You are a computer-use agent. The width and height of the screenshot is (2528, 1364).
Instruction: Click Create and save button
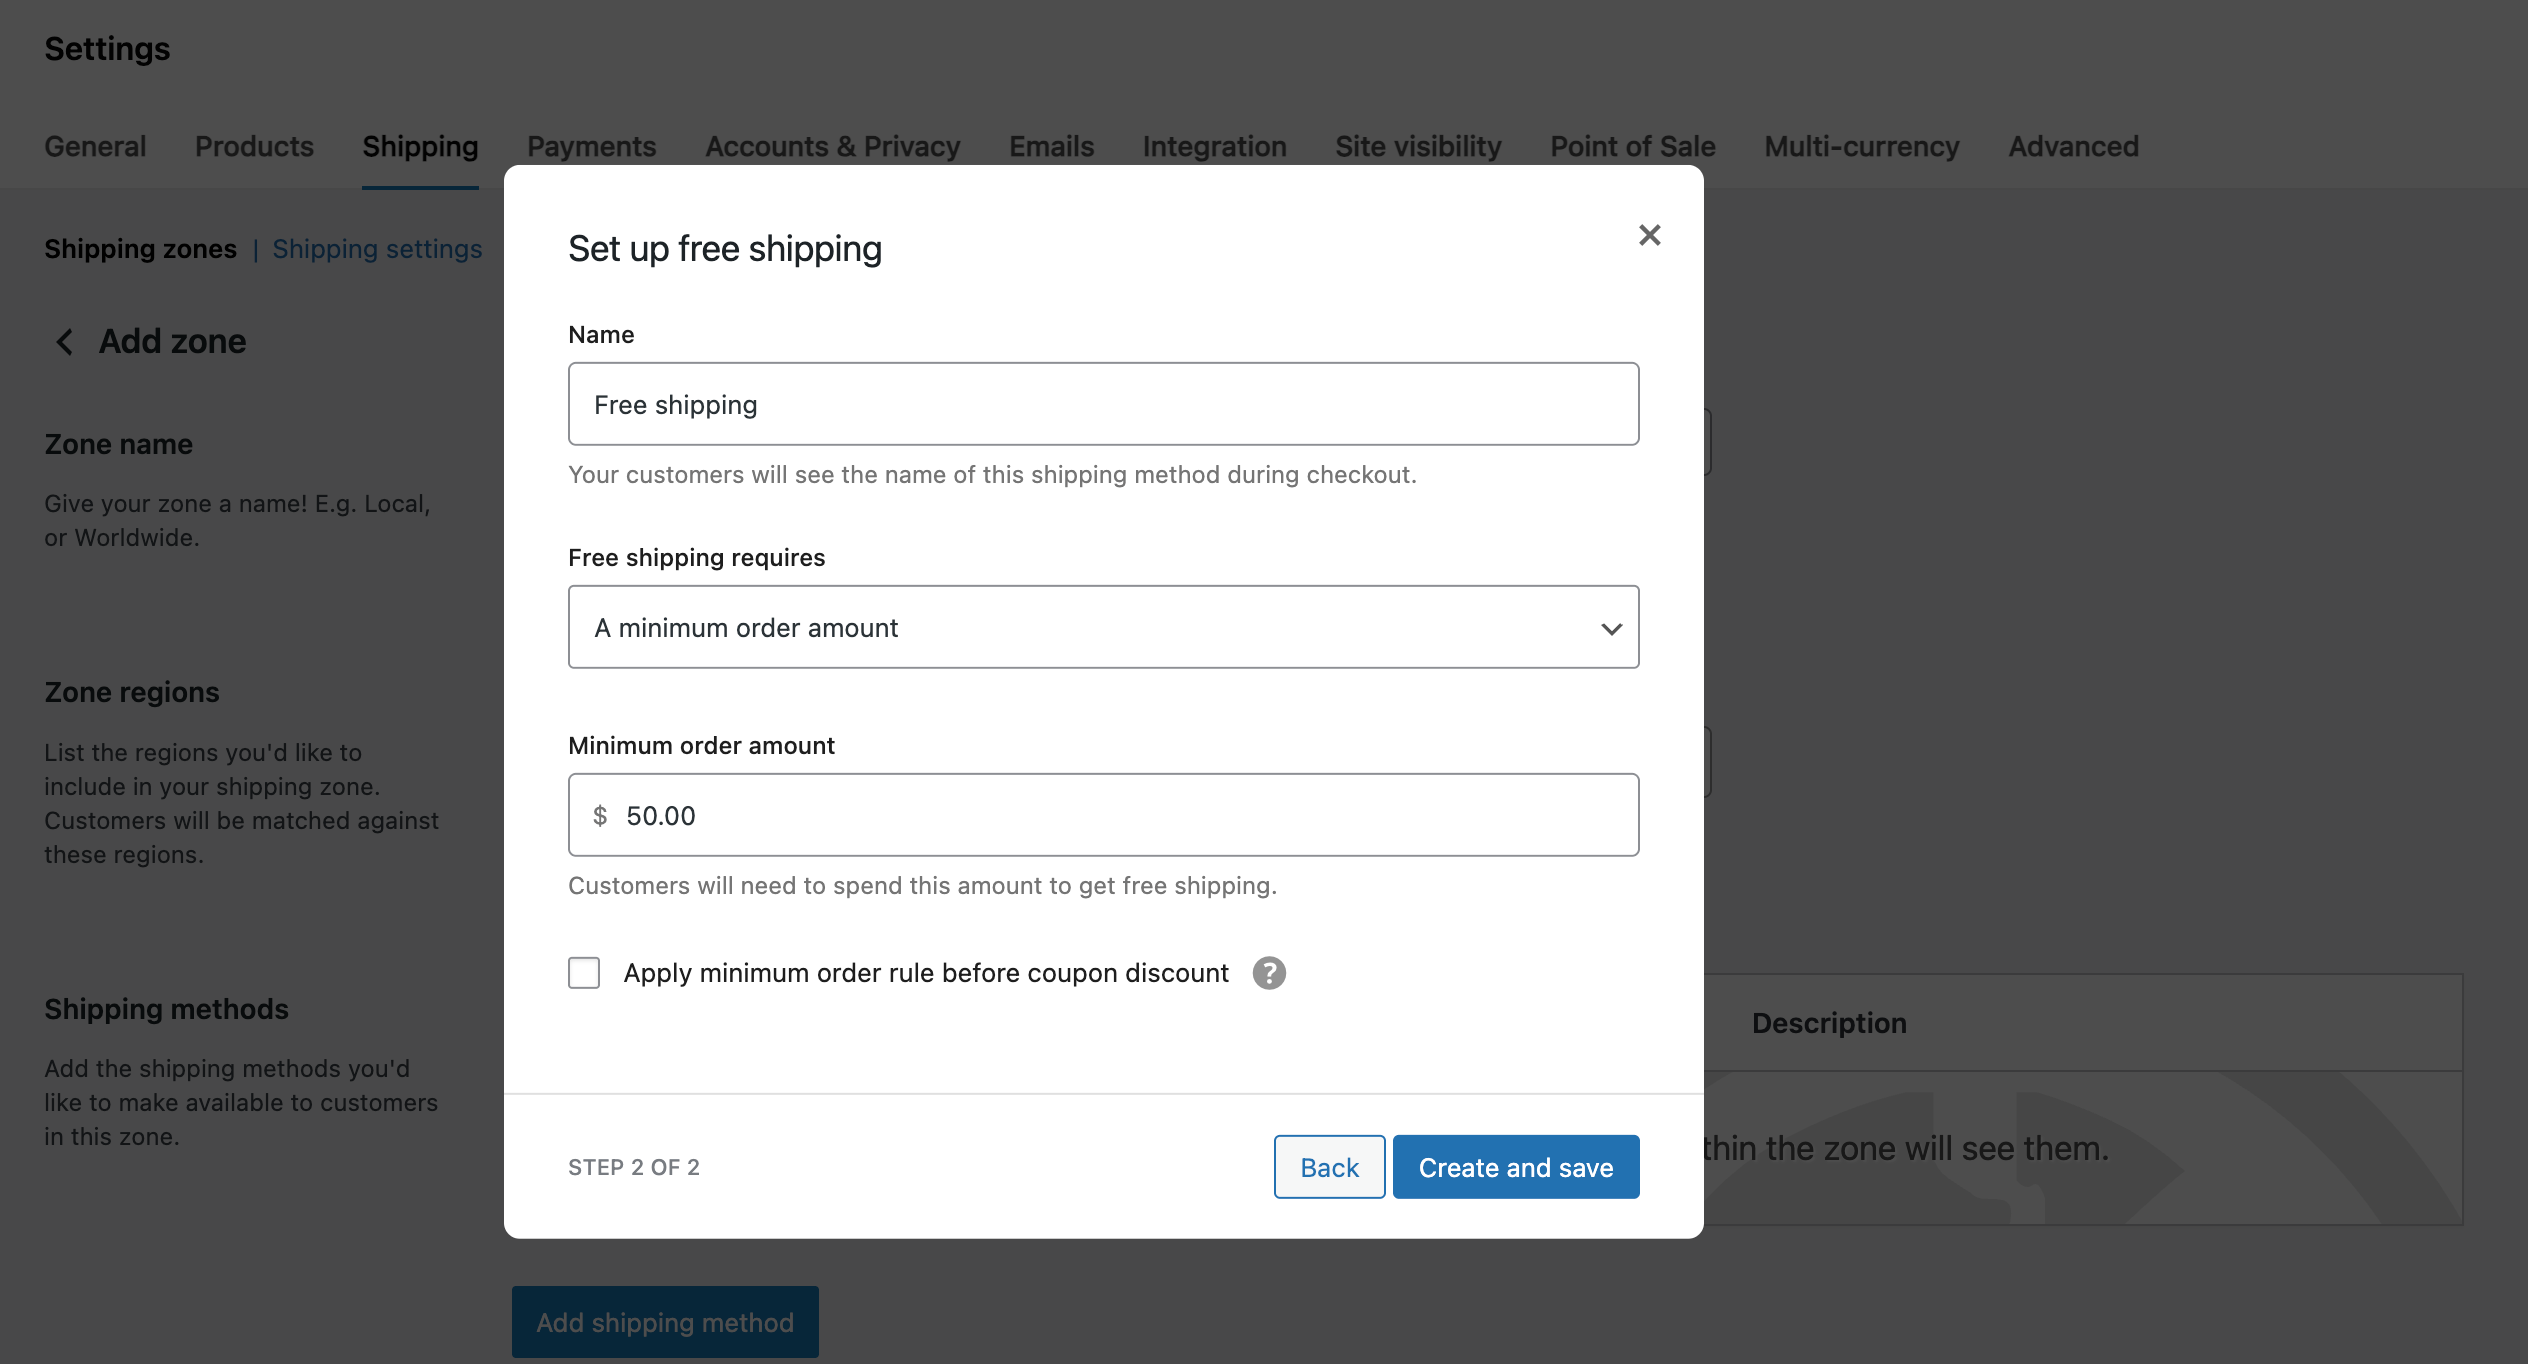click(1516, 1167)
